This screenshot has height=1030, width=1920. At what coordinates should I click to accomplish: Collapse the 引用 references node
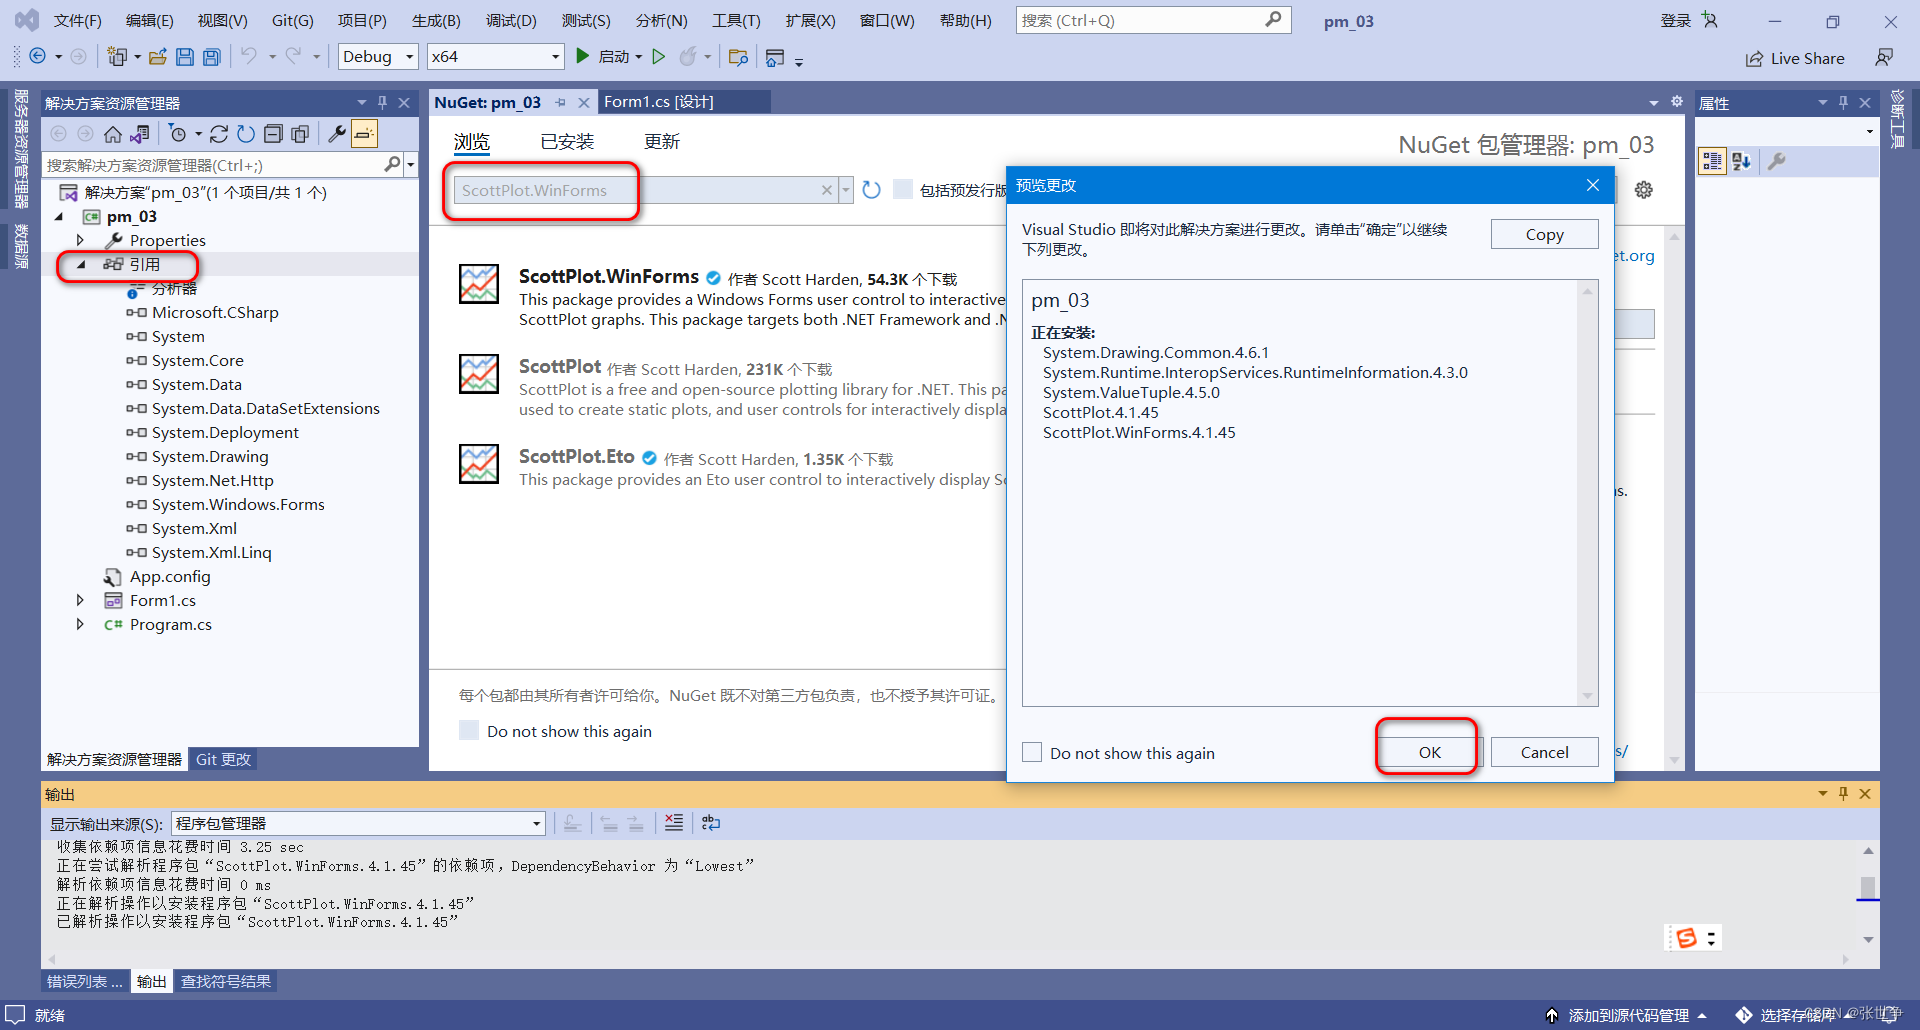(x=81, y=264)
